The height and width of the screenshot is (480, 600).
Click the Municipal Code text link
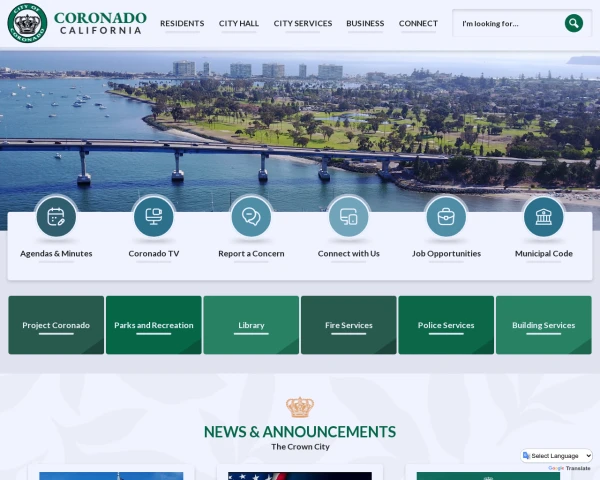pos(544,253)
